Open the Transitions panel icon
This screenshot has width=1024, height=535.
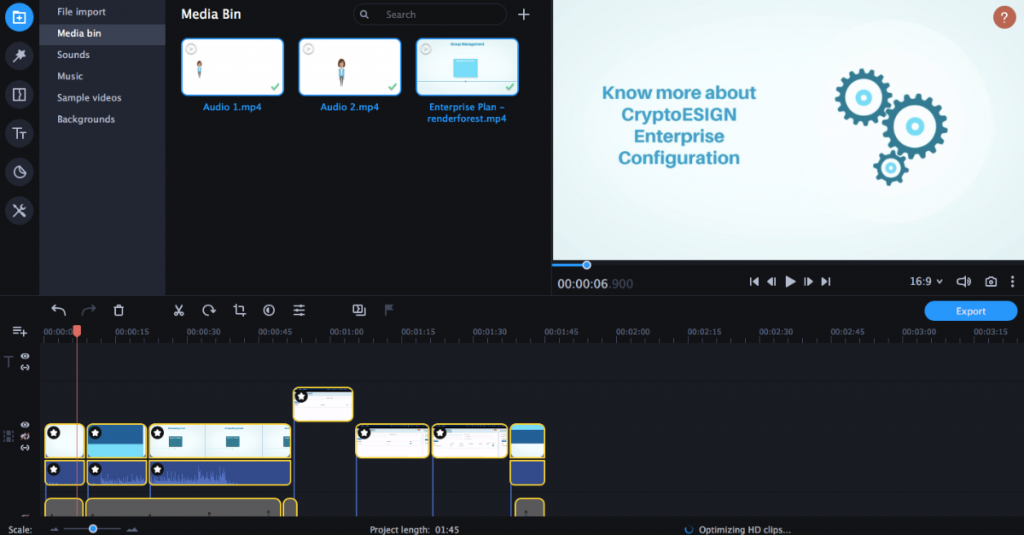coord(19,95)
